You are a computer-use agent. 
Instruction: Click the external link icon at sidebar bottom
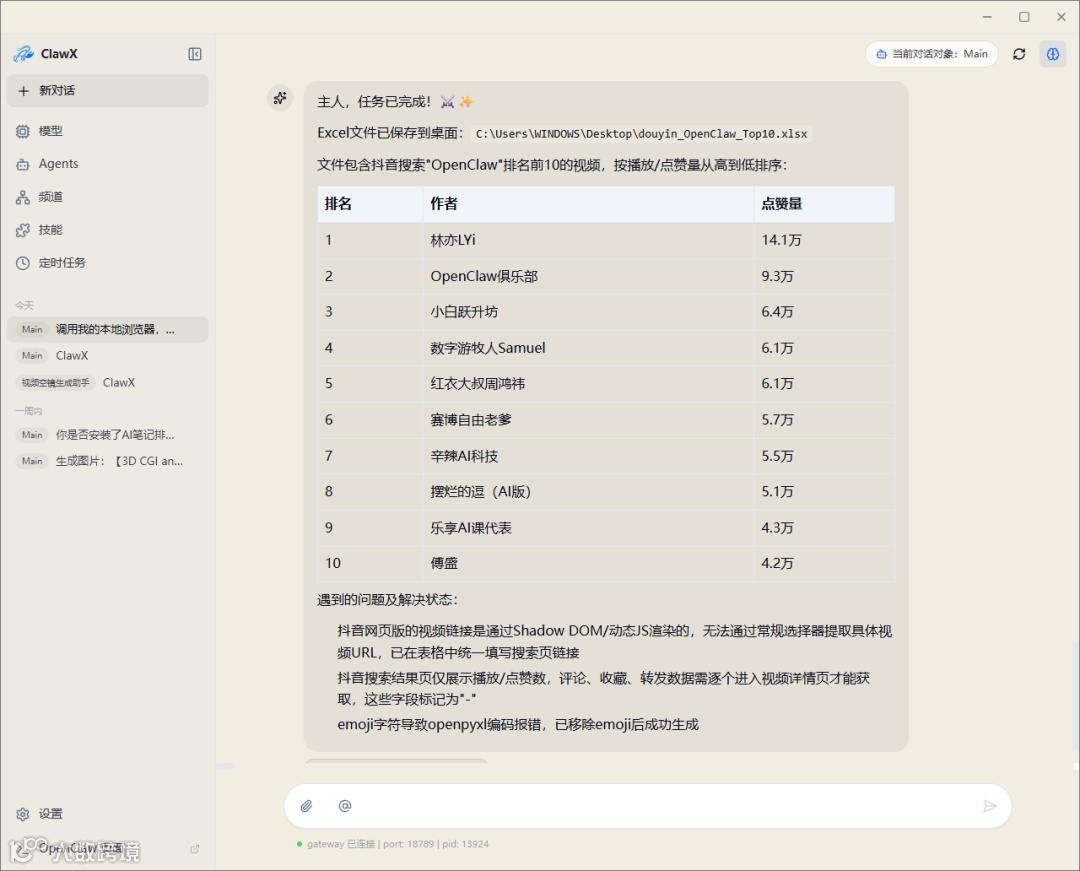point(195,849)
